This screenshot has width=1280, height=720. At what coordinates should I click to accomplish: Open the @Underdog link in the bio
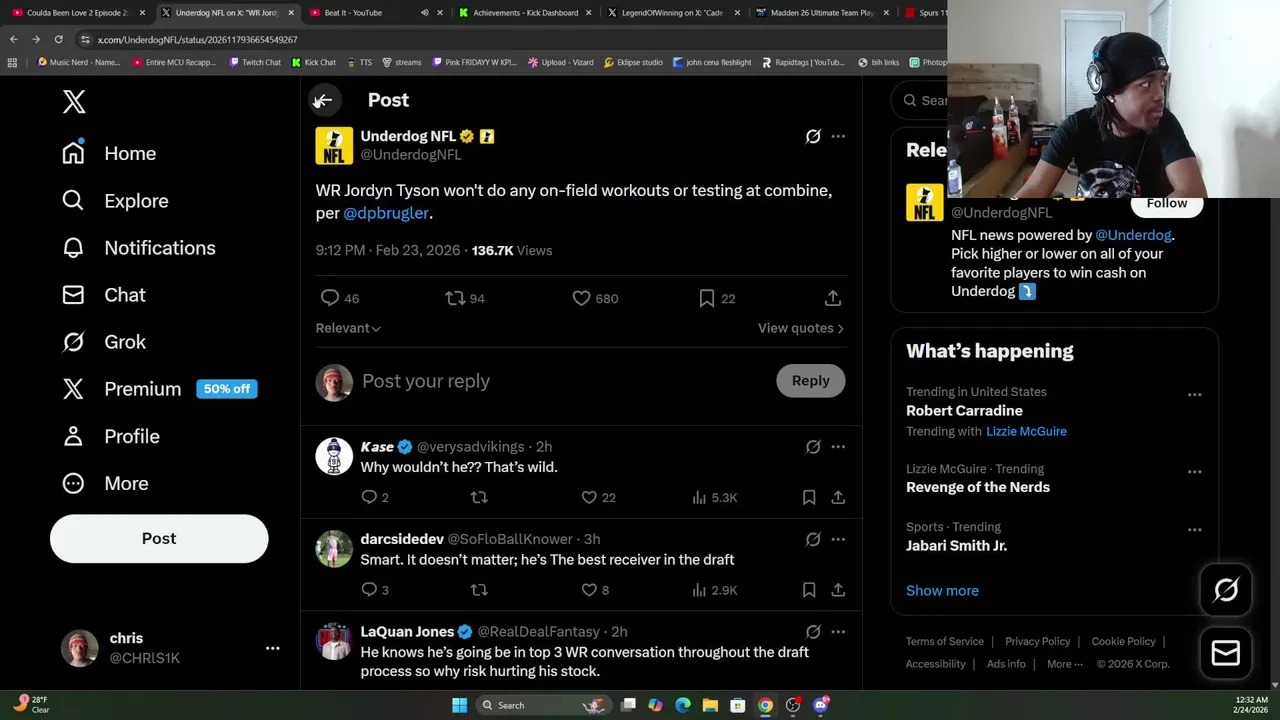(1133, 235)
